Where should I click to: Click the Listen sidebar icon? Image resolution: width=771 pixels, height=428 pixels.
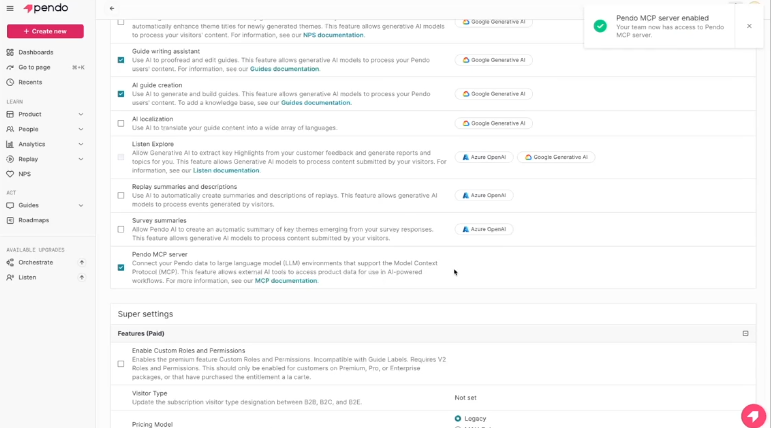pyautogui.click(x=10, y=277)
